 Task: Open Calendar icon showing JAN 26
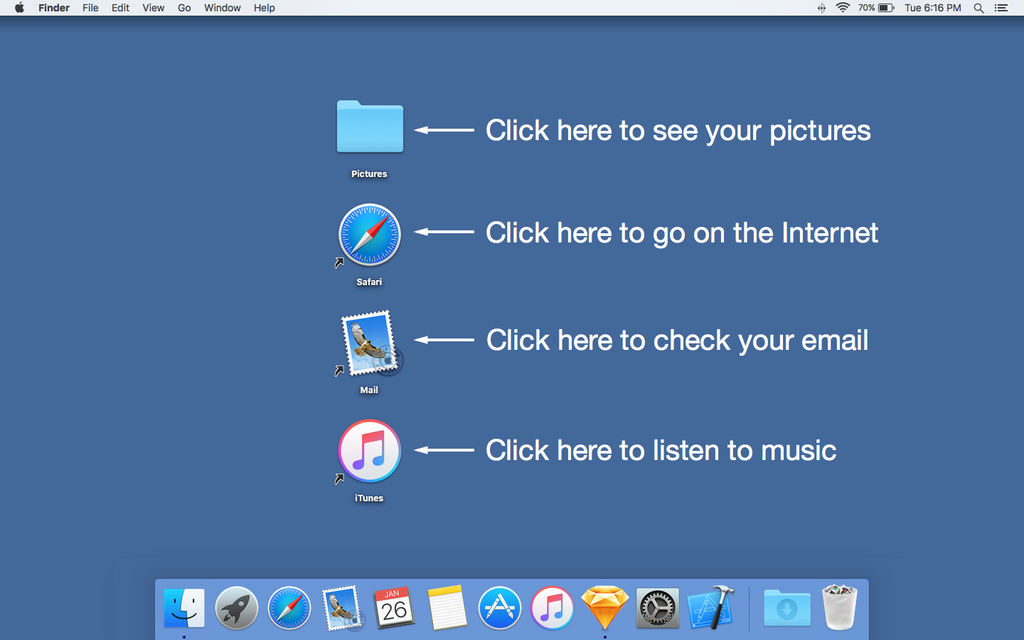pos(394,608)
